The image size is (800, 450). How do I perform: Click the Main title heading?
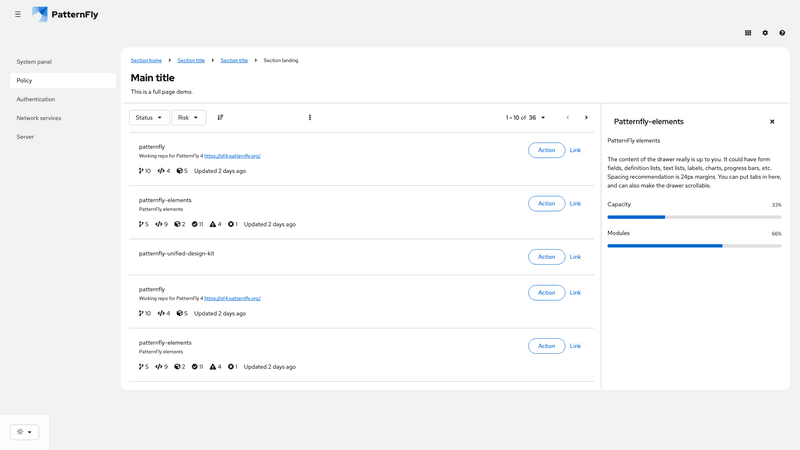[153, 78]
